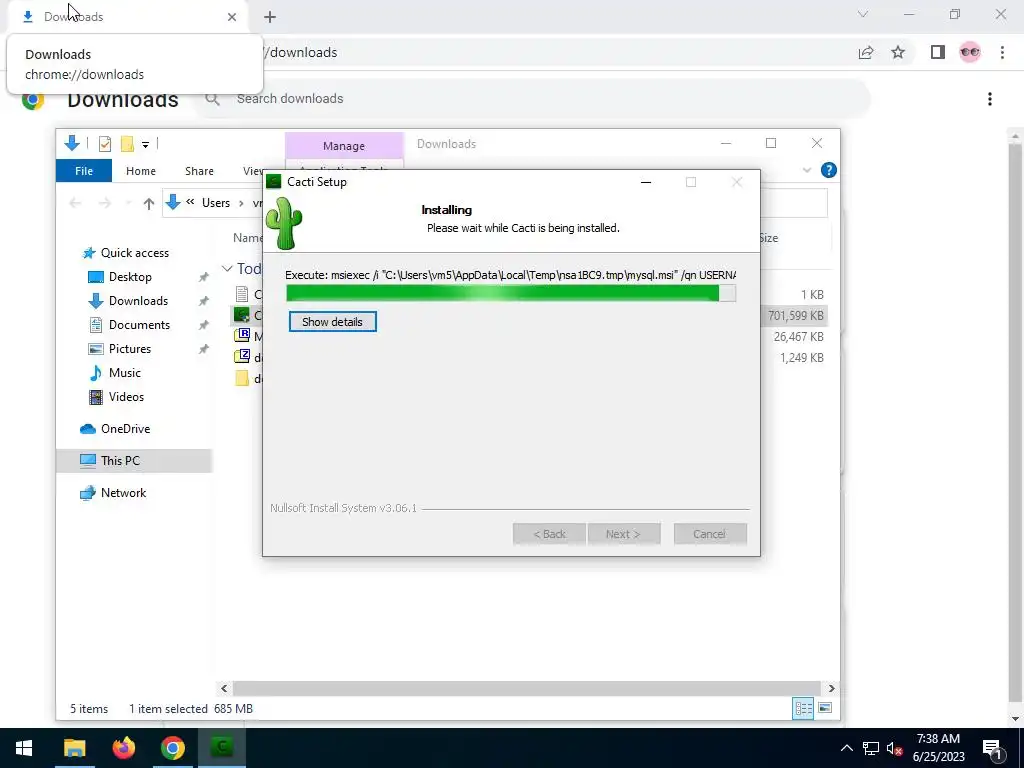The height and width of the screenshot is (768, 1024).
Task: Click the Desktop folder icon in the sidebar
Action: tap(95, 277)
